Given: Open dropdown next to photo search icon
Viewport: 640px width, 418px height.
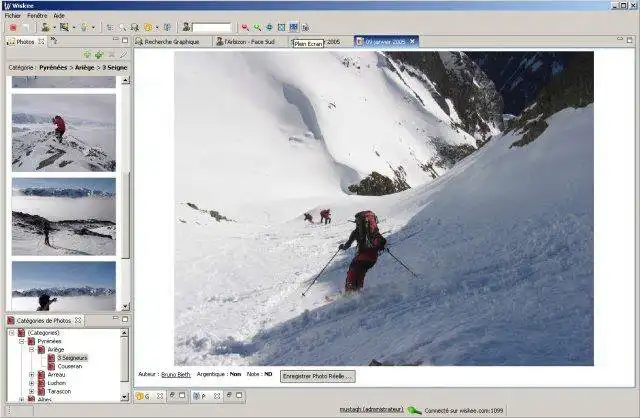Looking at the screenshot, I should coord(74,28).
